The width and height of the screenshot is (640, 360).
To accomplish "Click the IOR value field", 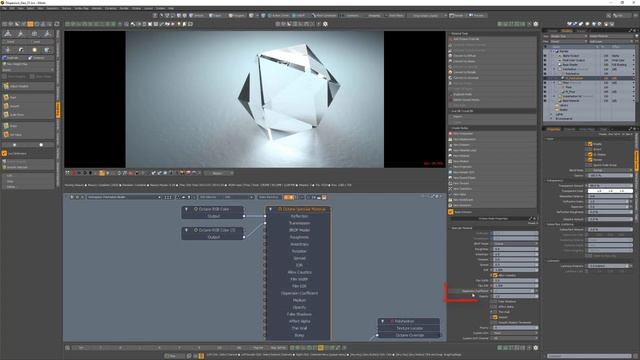I will click(516, 270).
